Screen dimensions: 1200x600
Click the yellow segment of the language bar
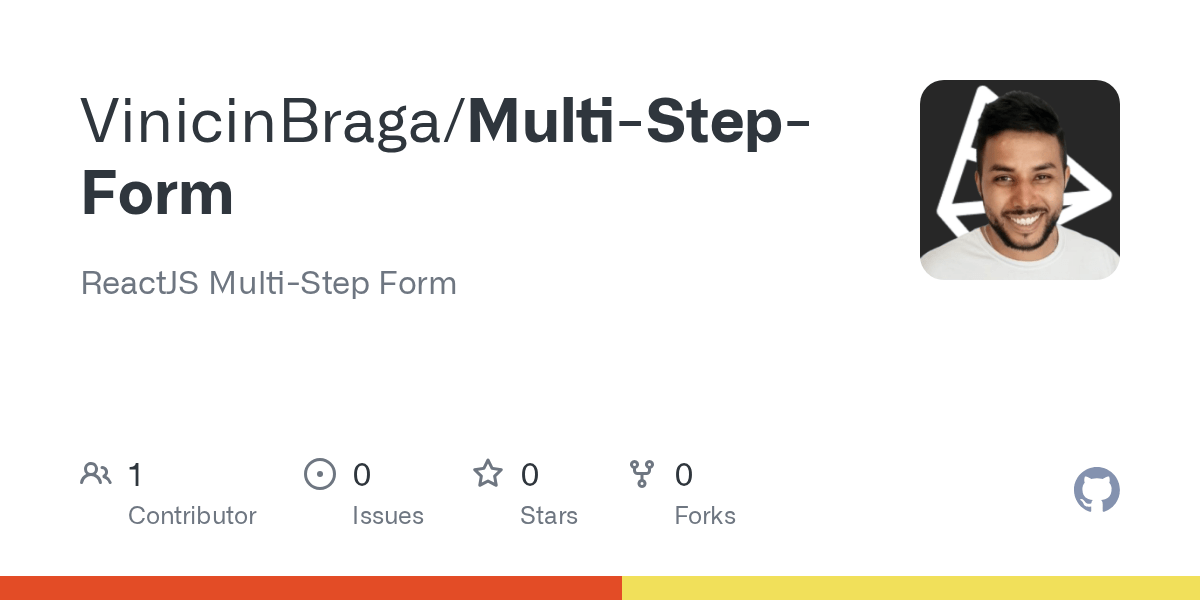coord(910,588)
